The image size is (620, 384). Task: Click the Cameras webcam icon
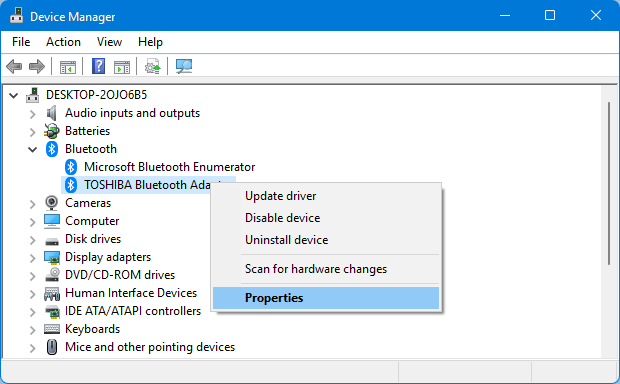tap(51, 203)
